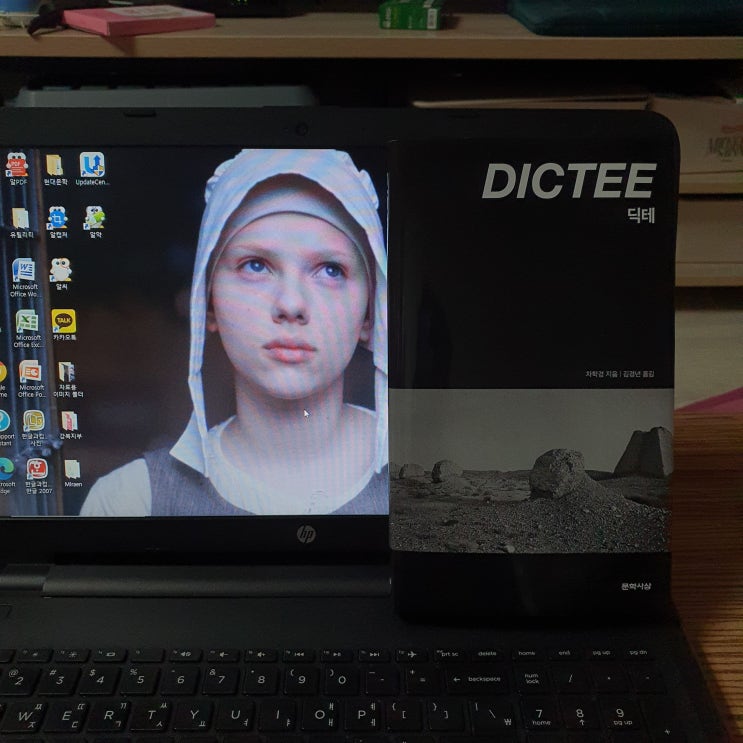Viewport: 743px width, 743px height.
Task: Launch the UpdateCenter shortcut
Action: [92, 169]
